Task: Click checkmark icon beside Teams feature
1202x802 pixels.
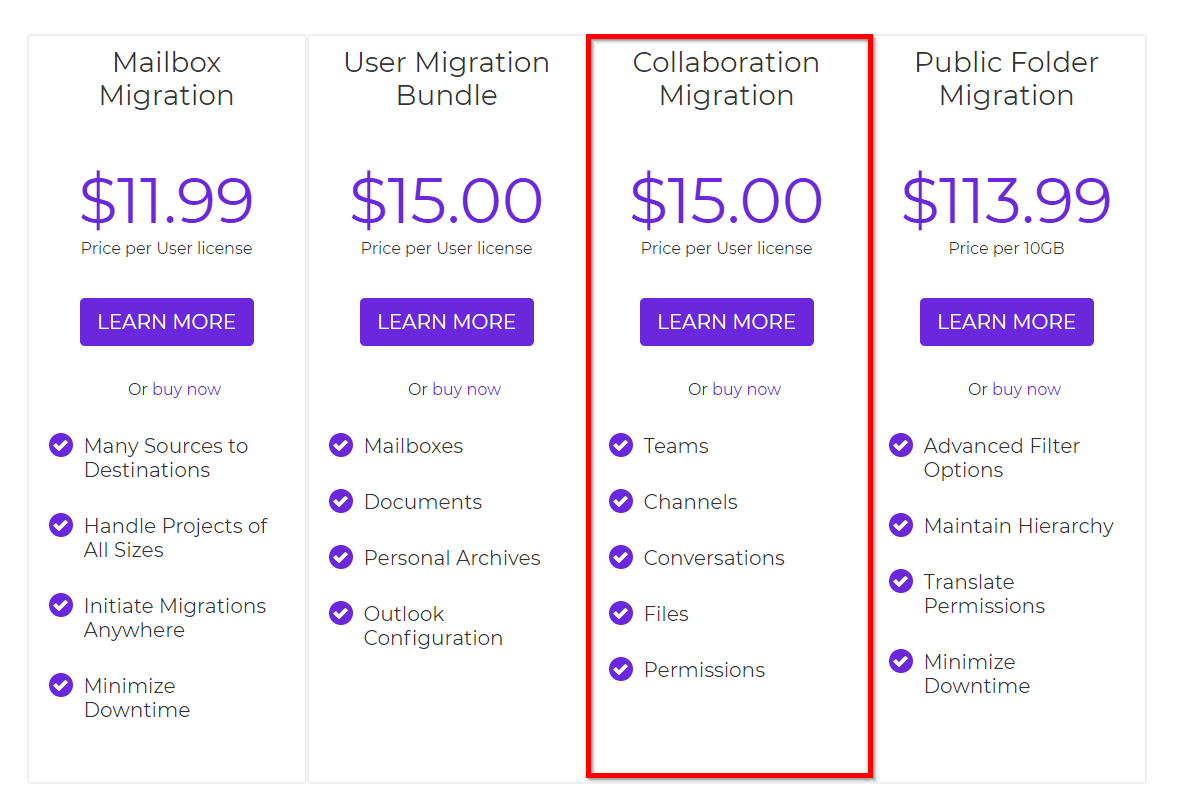Action: click(621, 445)
